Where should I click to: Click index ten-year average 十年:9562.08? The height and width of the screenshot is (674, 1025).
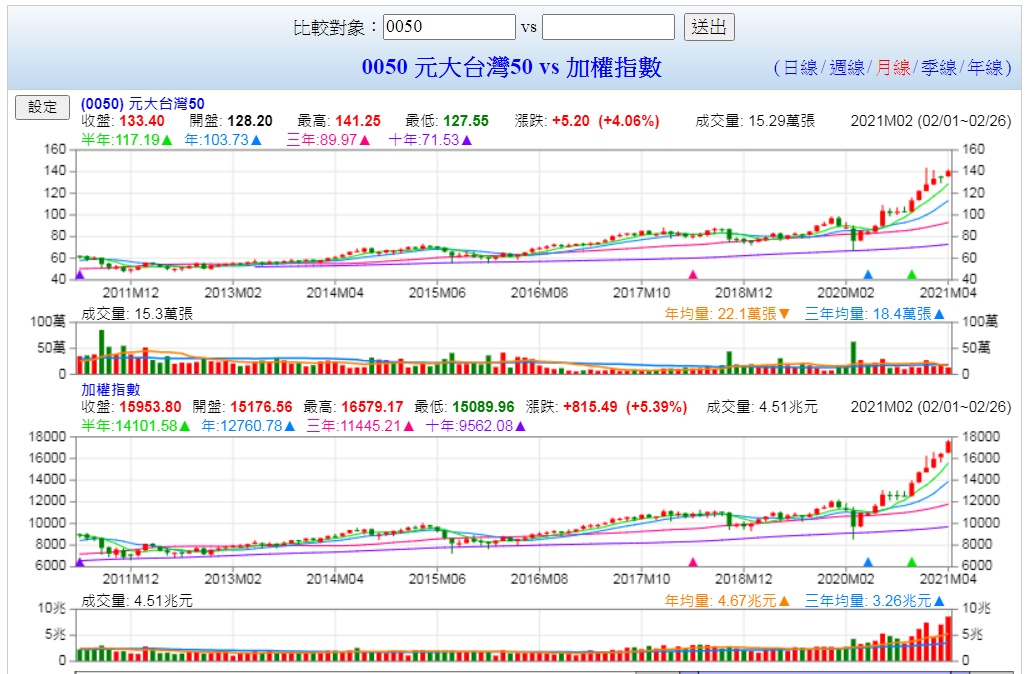click(x=476, y=426)
